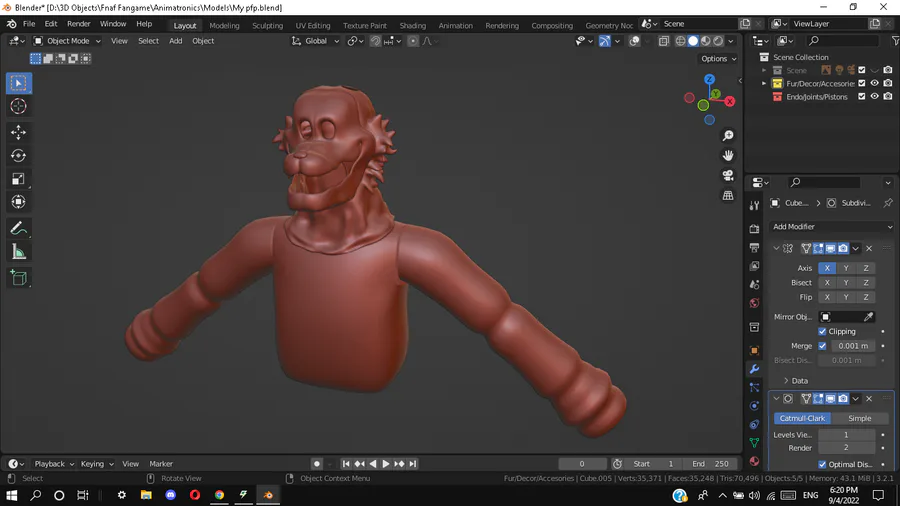Open the Global transform orientation dropdown
This screenshot has height=506, width=900.
[x=316, y=41]
